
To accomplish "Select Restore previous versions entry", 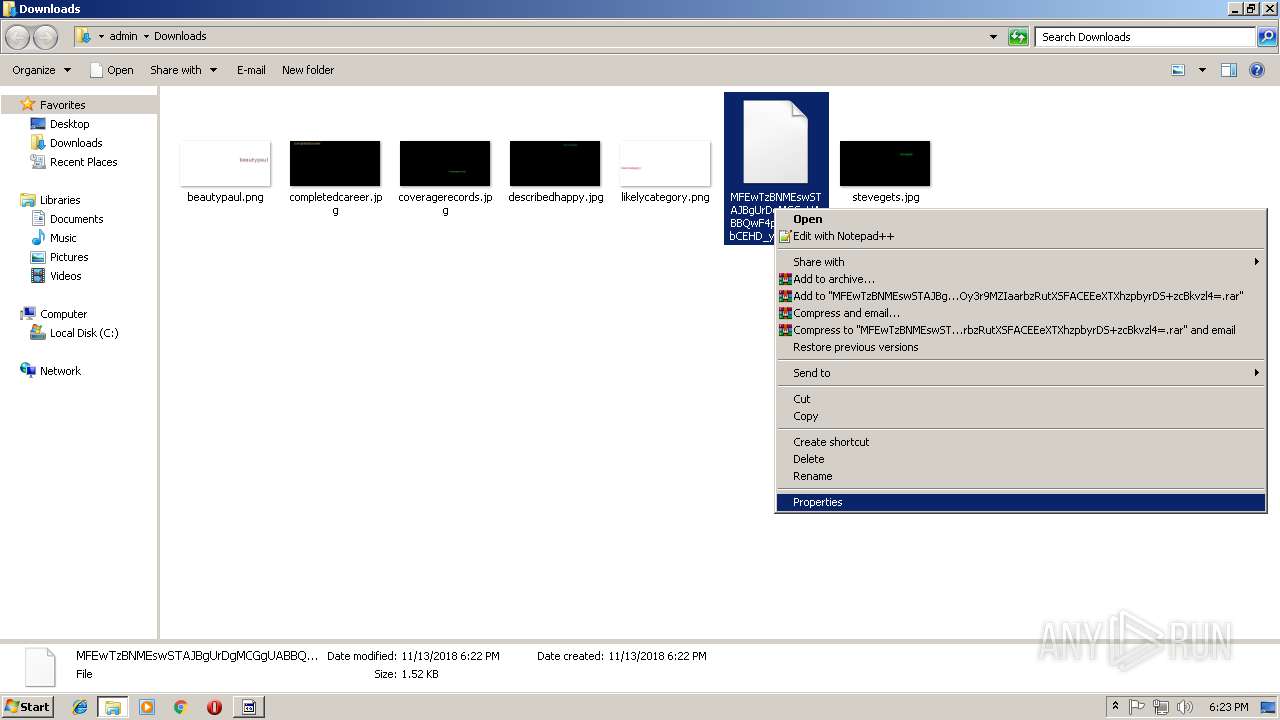I will click(1020, 347).
